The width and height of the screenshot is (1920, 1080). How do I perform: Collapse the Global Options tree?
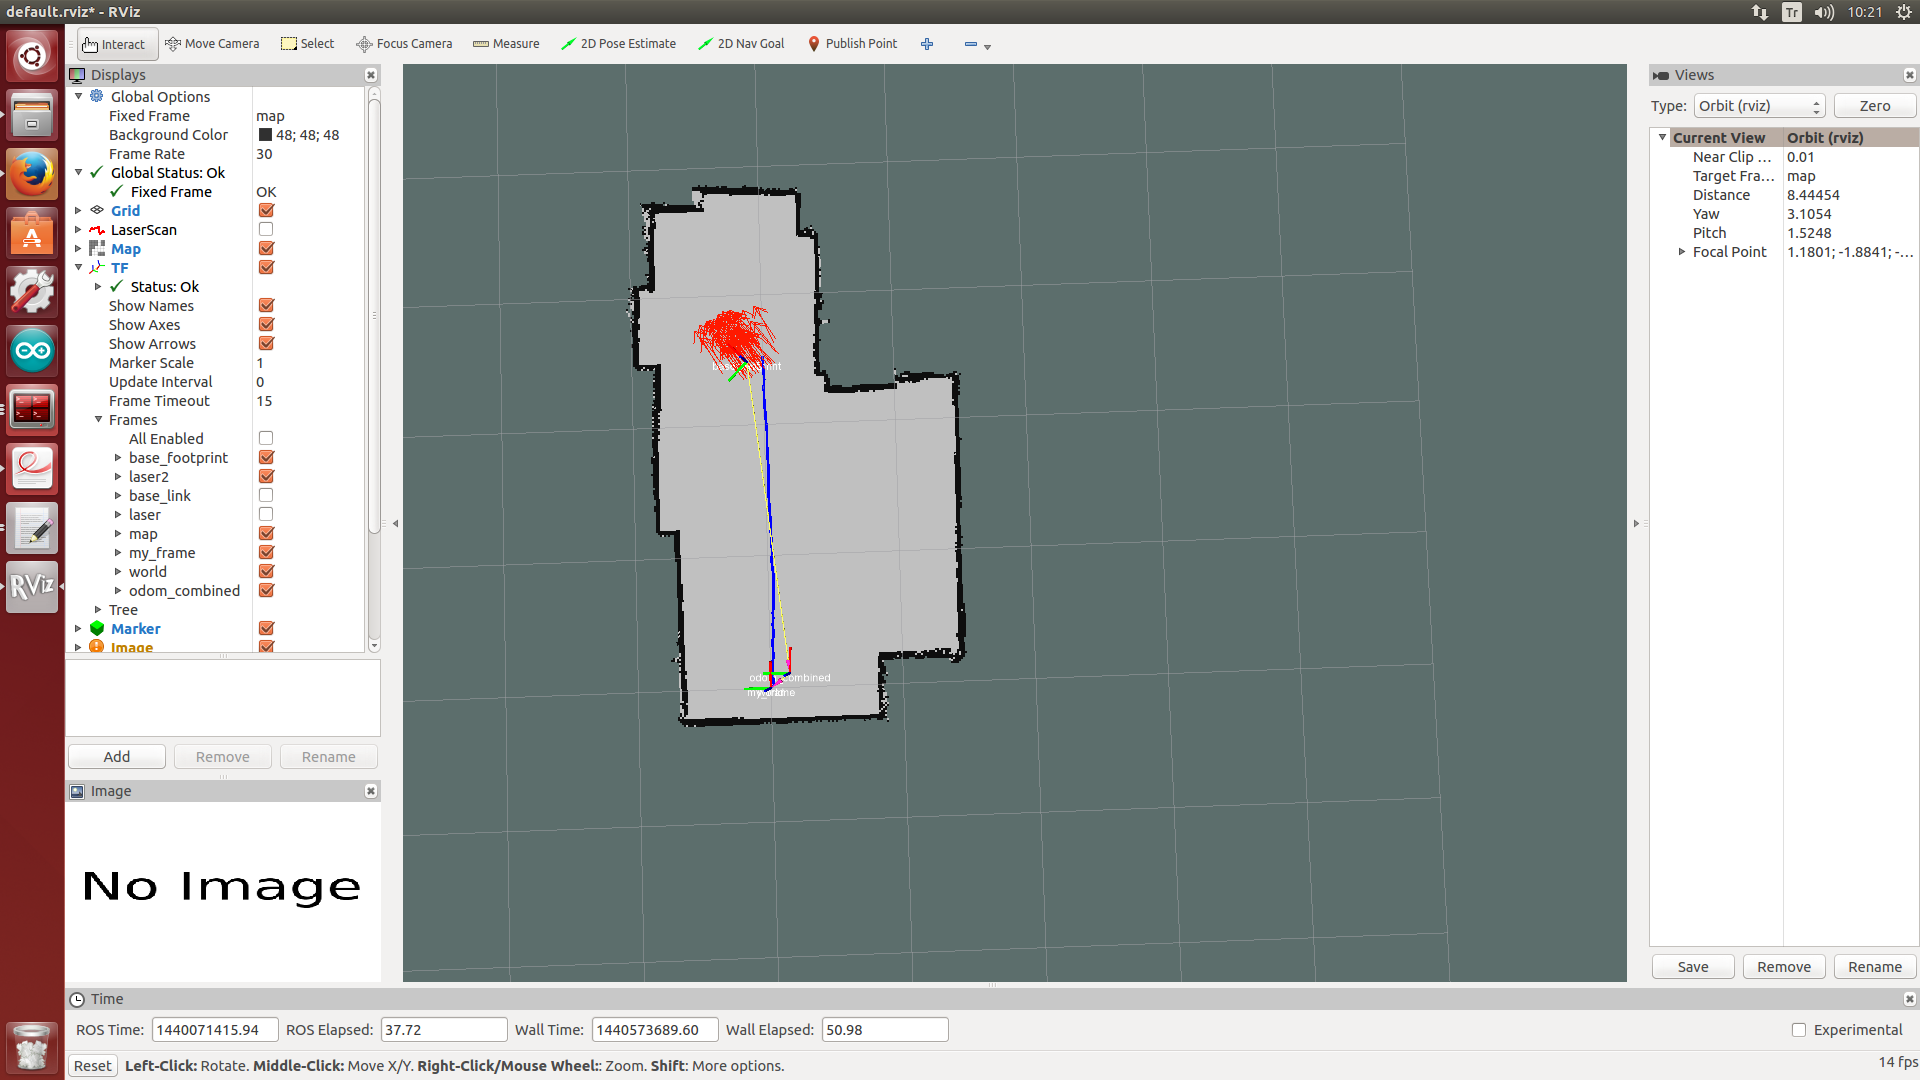pyautogui.click(x=79, y=97)
